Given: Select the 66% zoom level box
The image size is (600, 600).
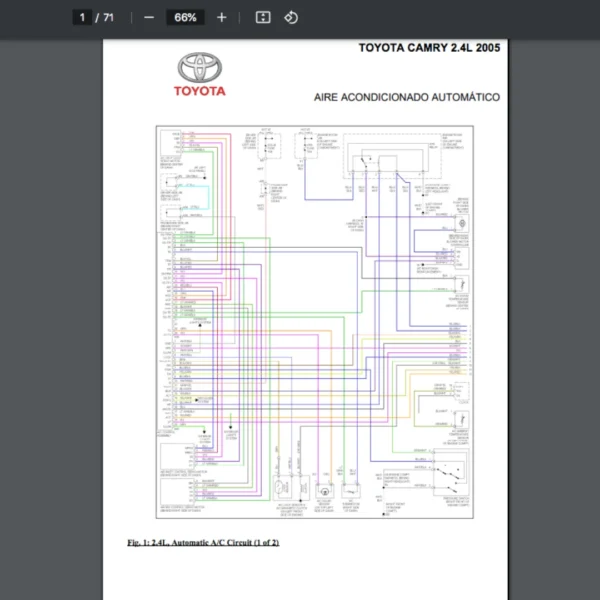Looking at the screenshot, I should click(185, 18).
